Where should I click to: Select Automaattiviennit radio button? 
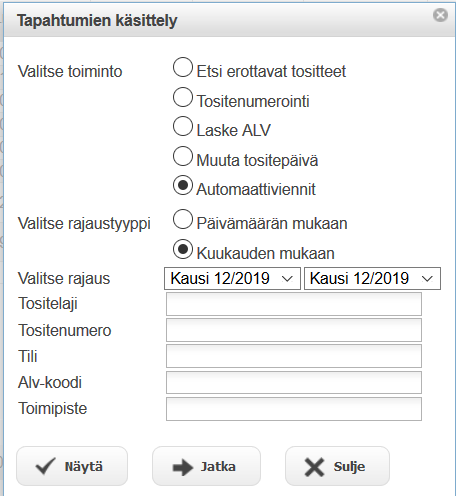183,185
